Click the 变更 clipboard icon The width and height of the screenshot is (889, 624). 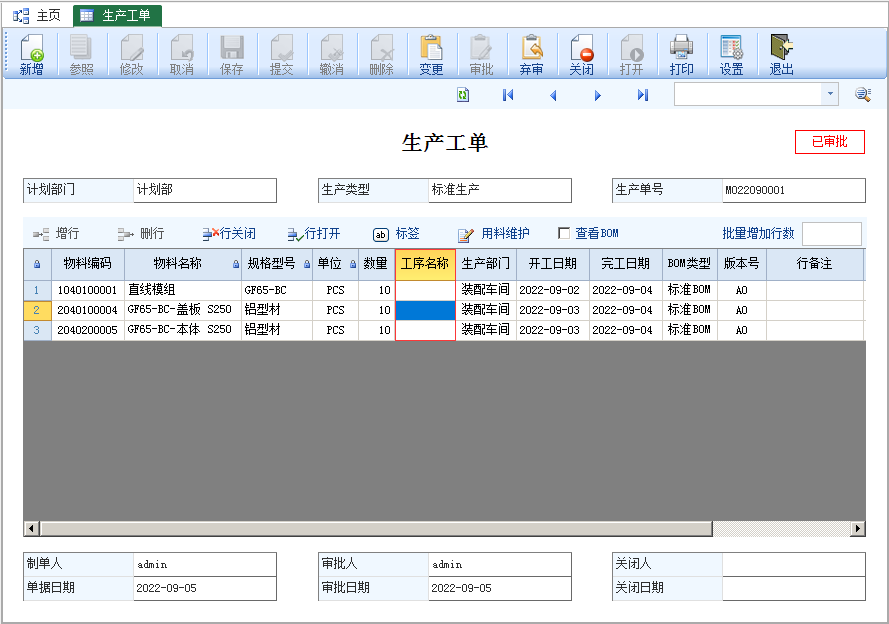click(x=431, y=54)
